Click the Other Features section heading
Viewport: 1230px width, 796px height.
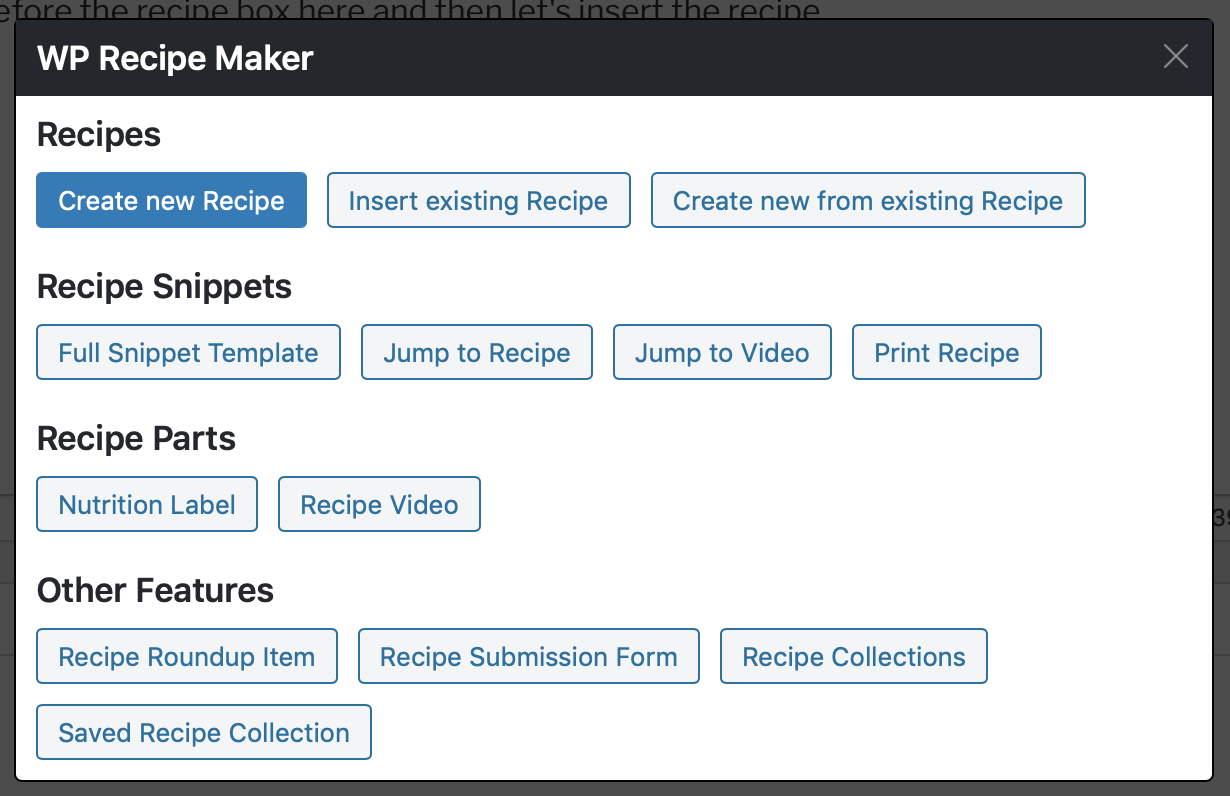click(155, 591)
